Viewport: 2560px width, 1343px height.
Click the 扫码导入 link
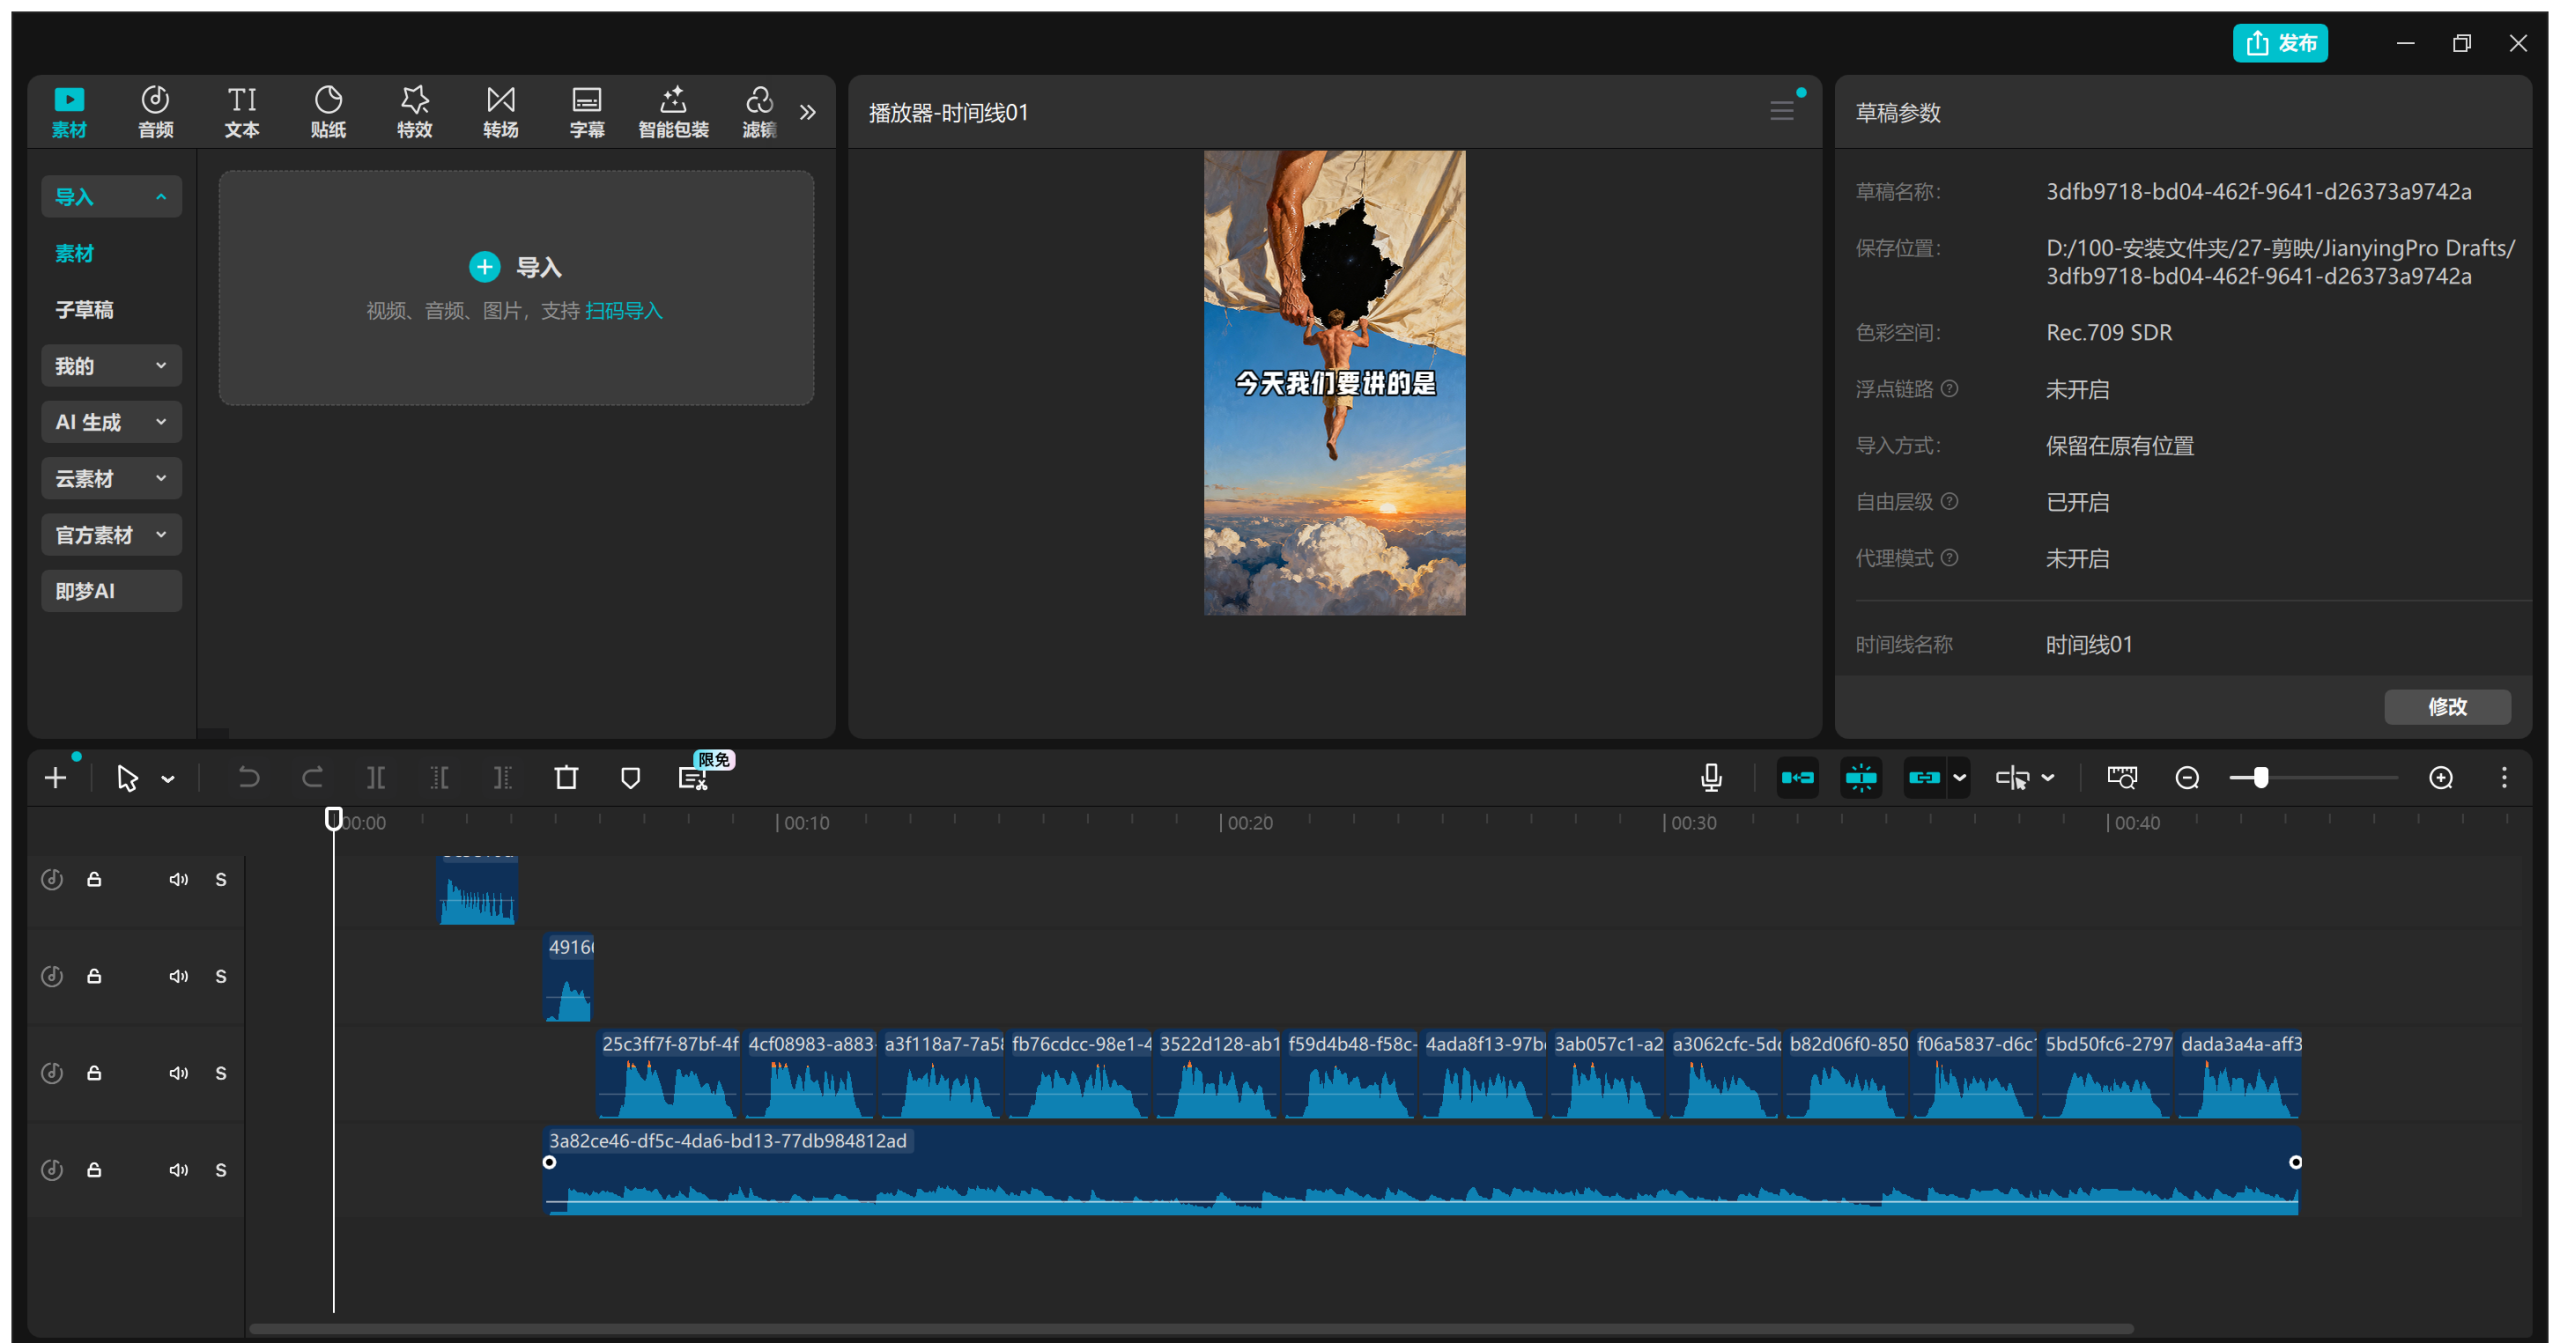[x=623, y=311]
